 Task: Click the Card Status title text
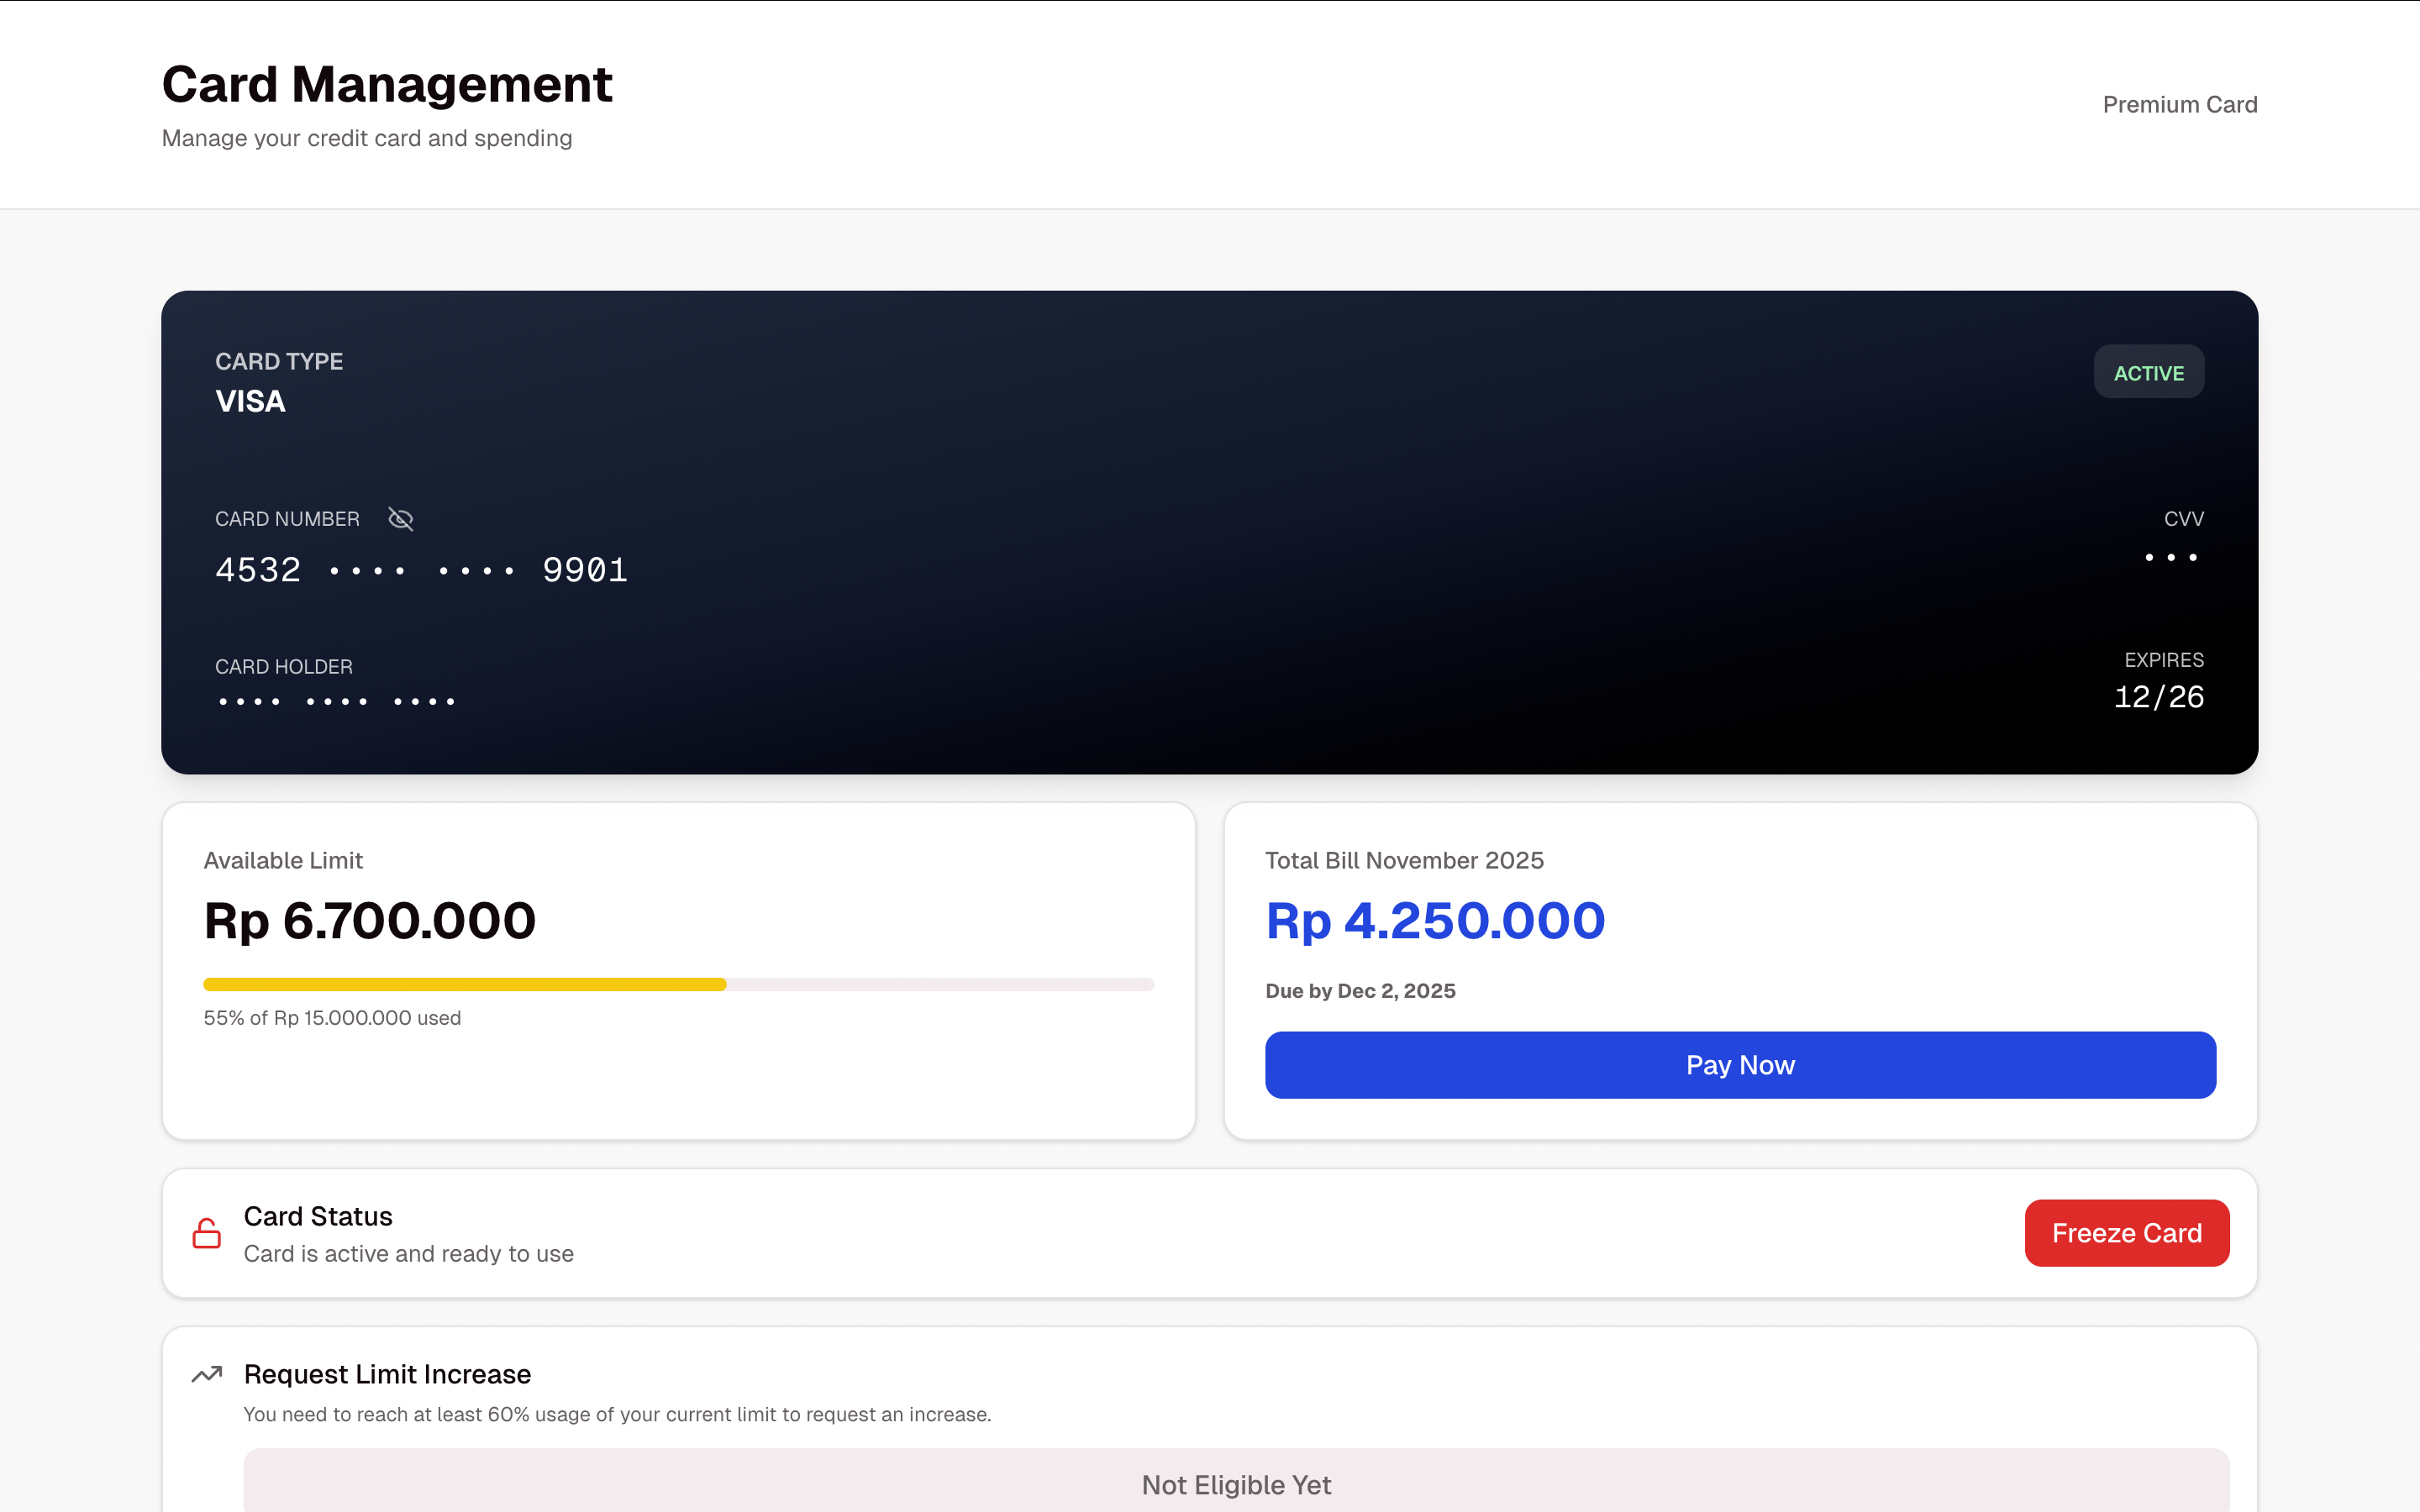[318, 1216]
